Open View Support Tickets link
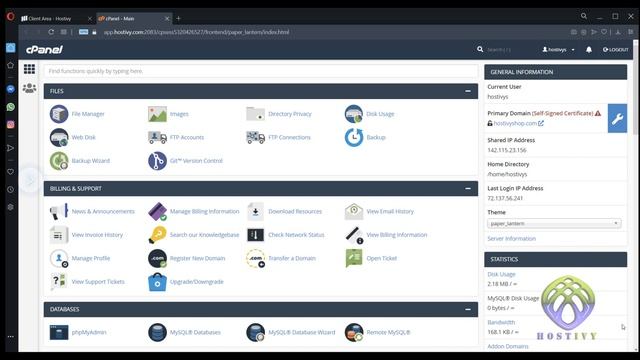Screen dimensions: 640x360 98,282
